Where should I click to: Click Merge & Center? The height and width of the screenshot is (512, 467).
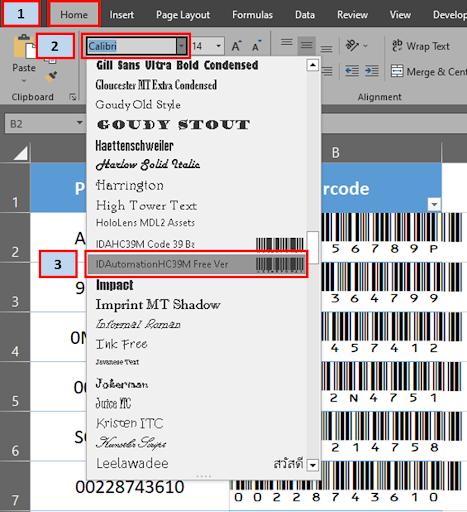[429, 71]
